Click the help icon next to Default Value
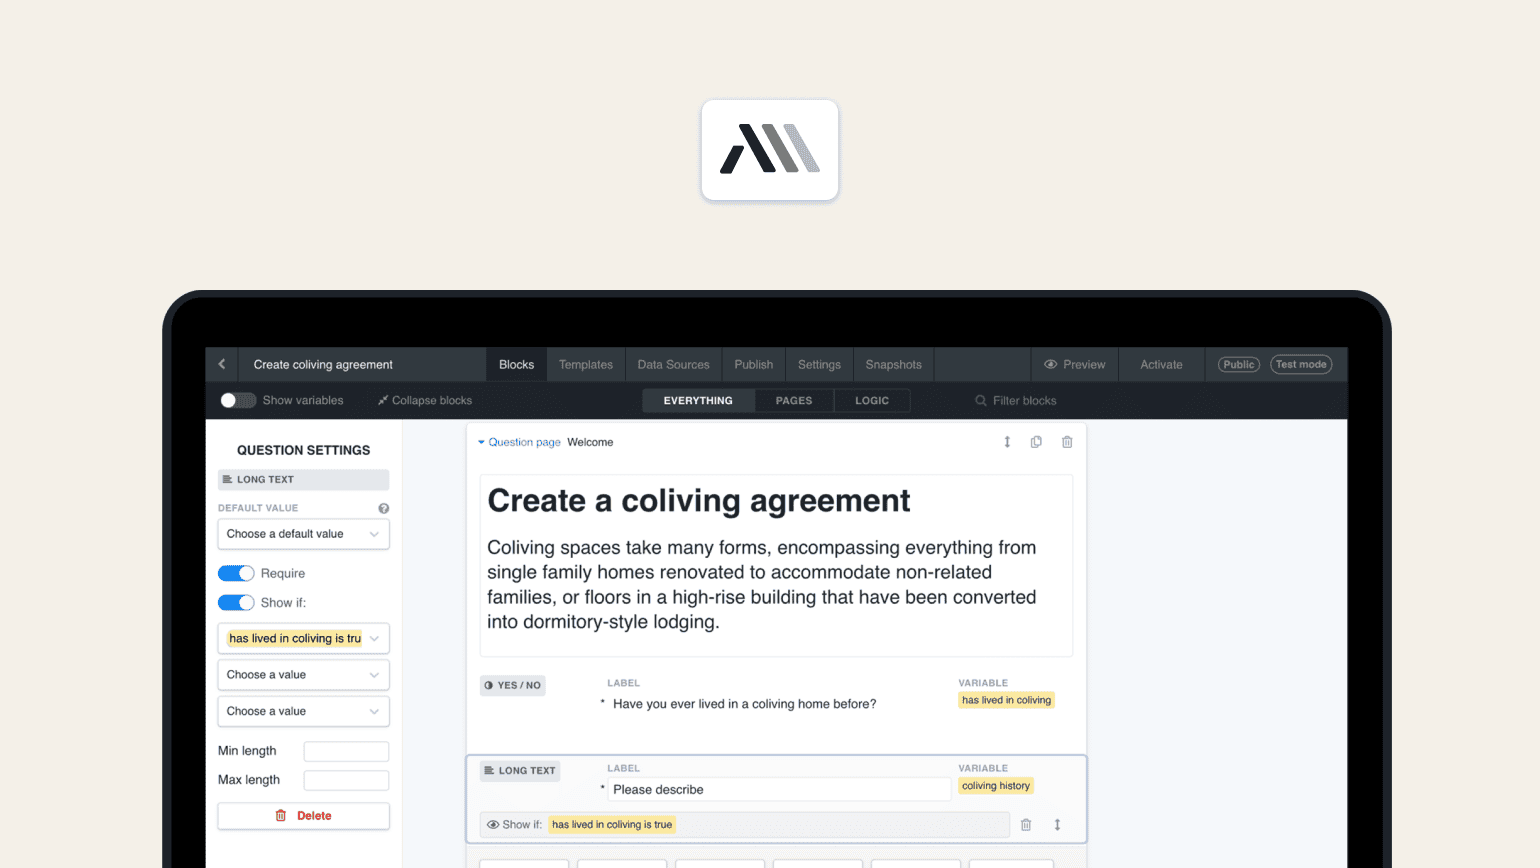 point(383,508)
